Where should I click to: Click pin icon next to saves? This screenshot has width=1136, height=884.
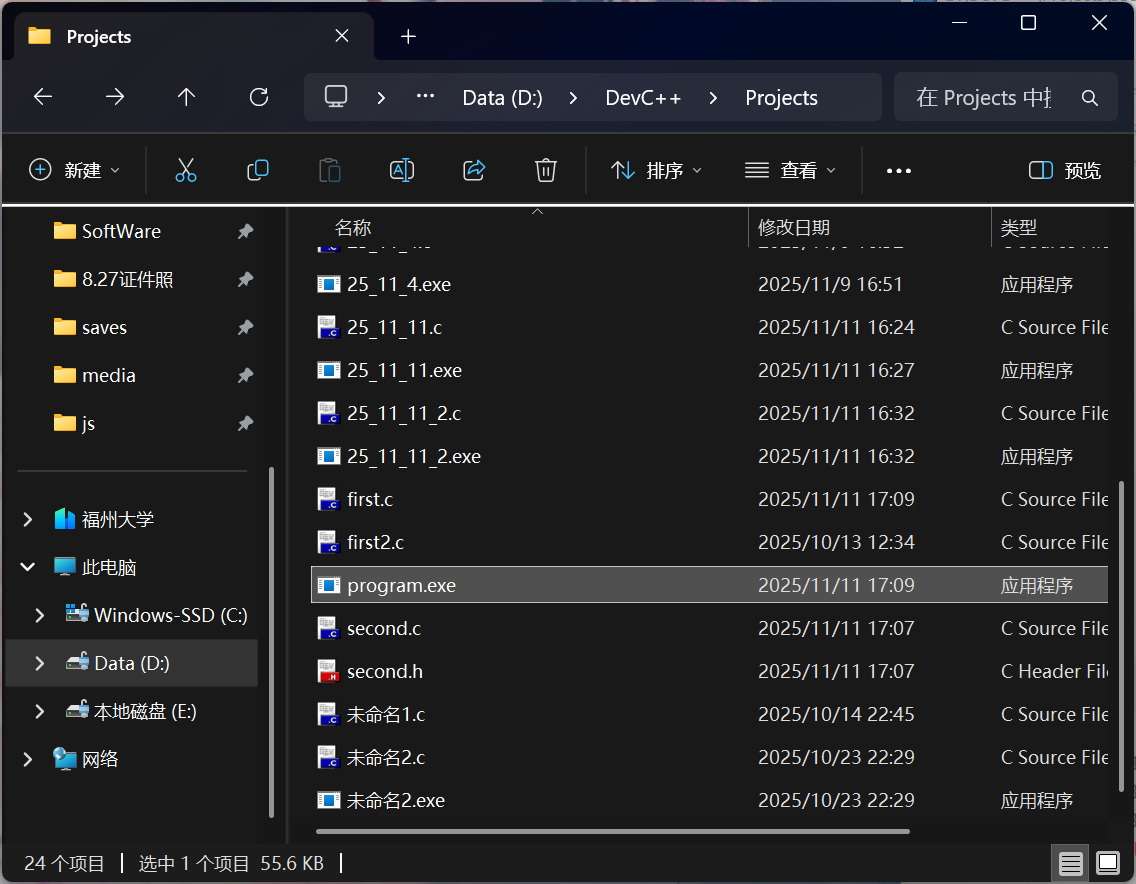click(246, 328)
